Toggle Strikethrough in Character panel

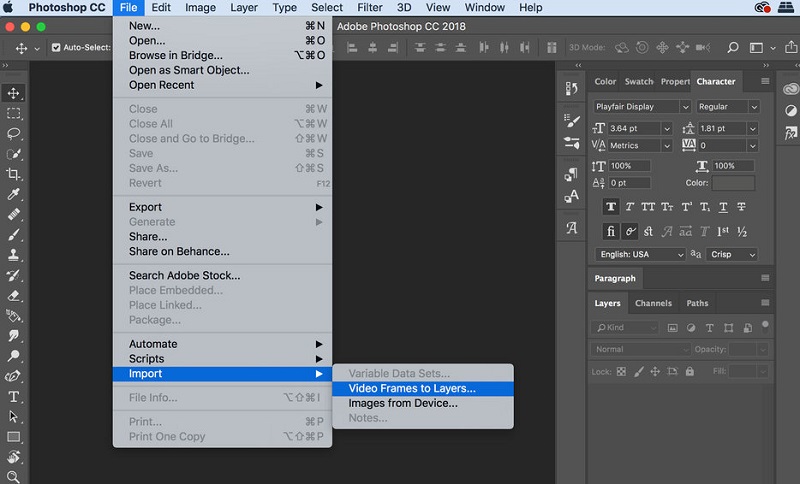pos(741,207)
